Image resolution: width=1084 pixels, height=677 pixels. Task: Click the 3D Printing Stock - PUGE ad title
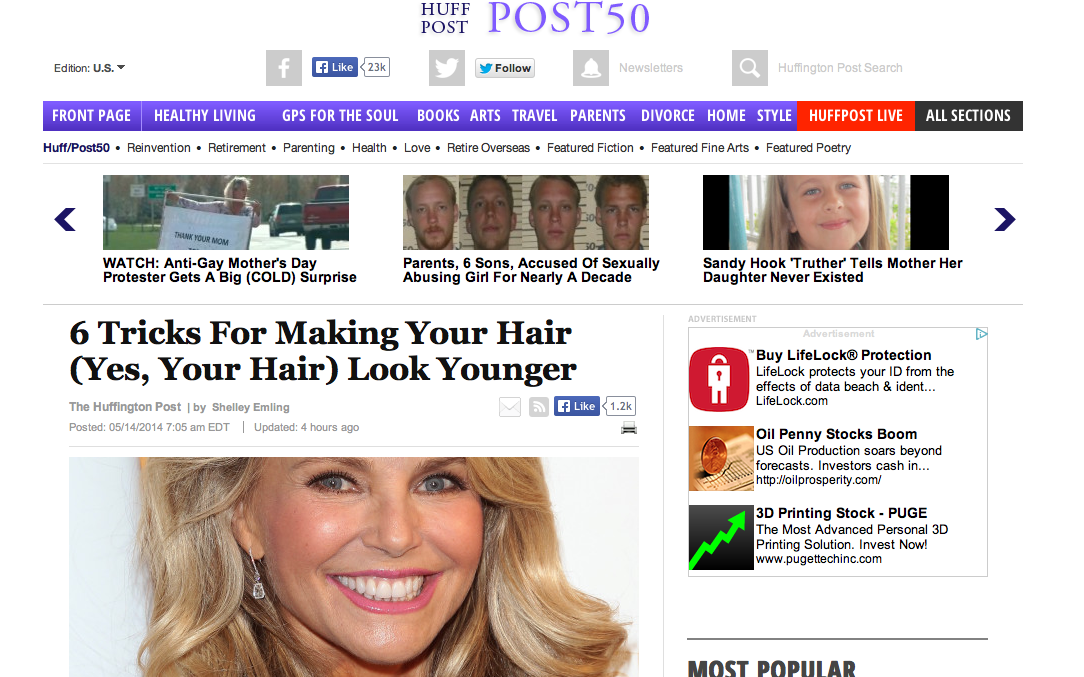(841, 512)
